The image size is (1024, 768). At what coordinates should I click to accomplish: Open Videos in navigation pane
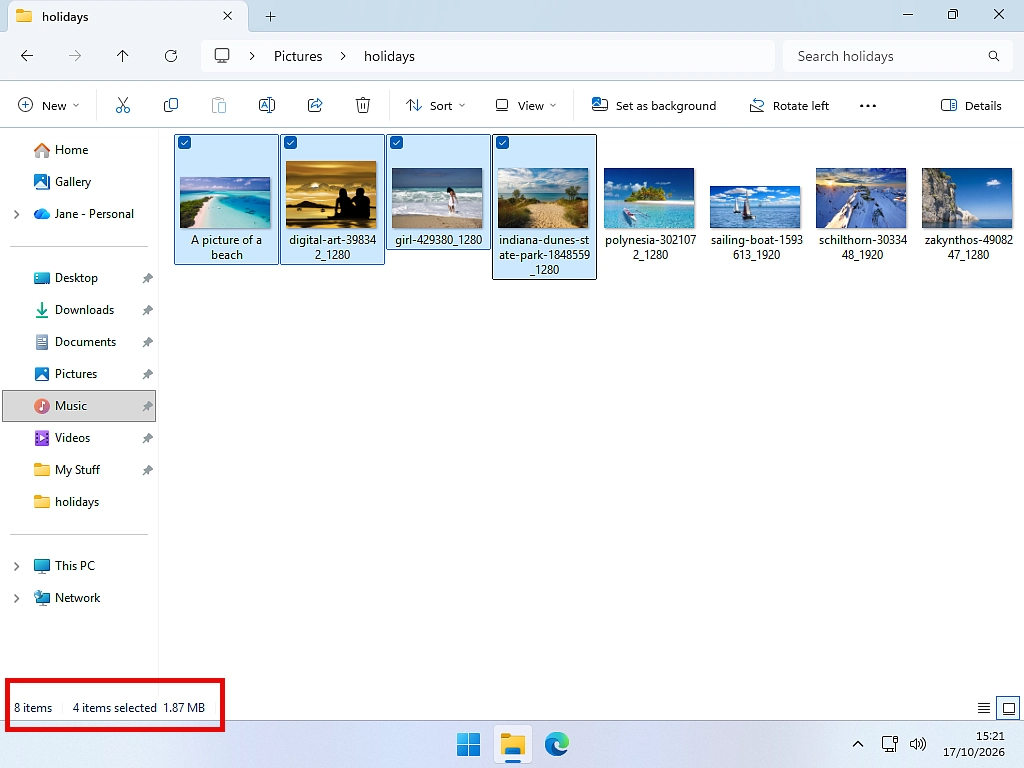(72, 438)
